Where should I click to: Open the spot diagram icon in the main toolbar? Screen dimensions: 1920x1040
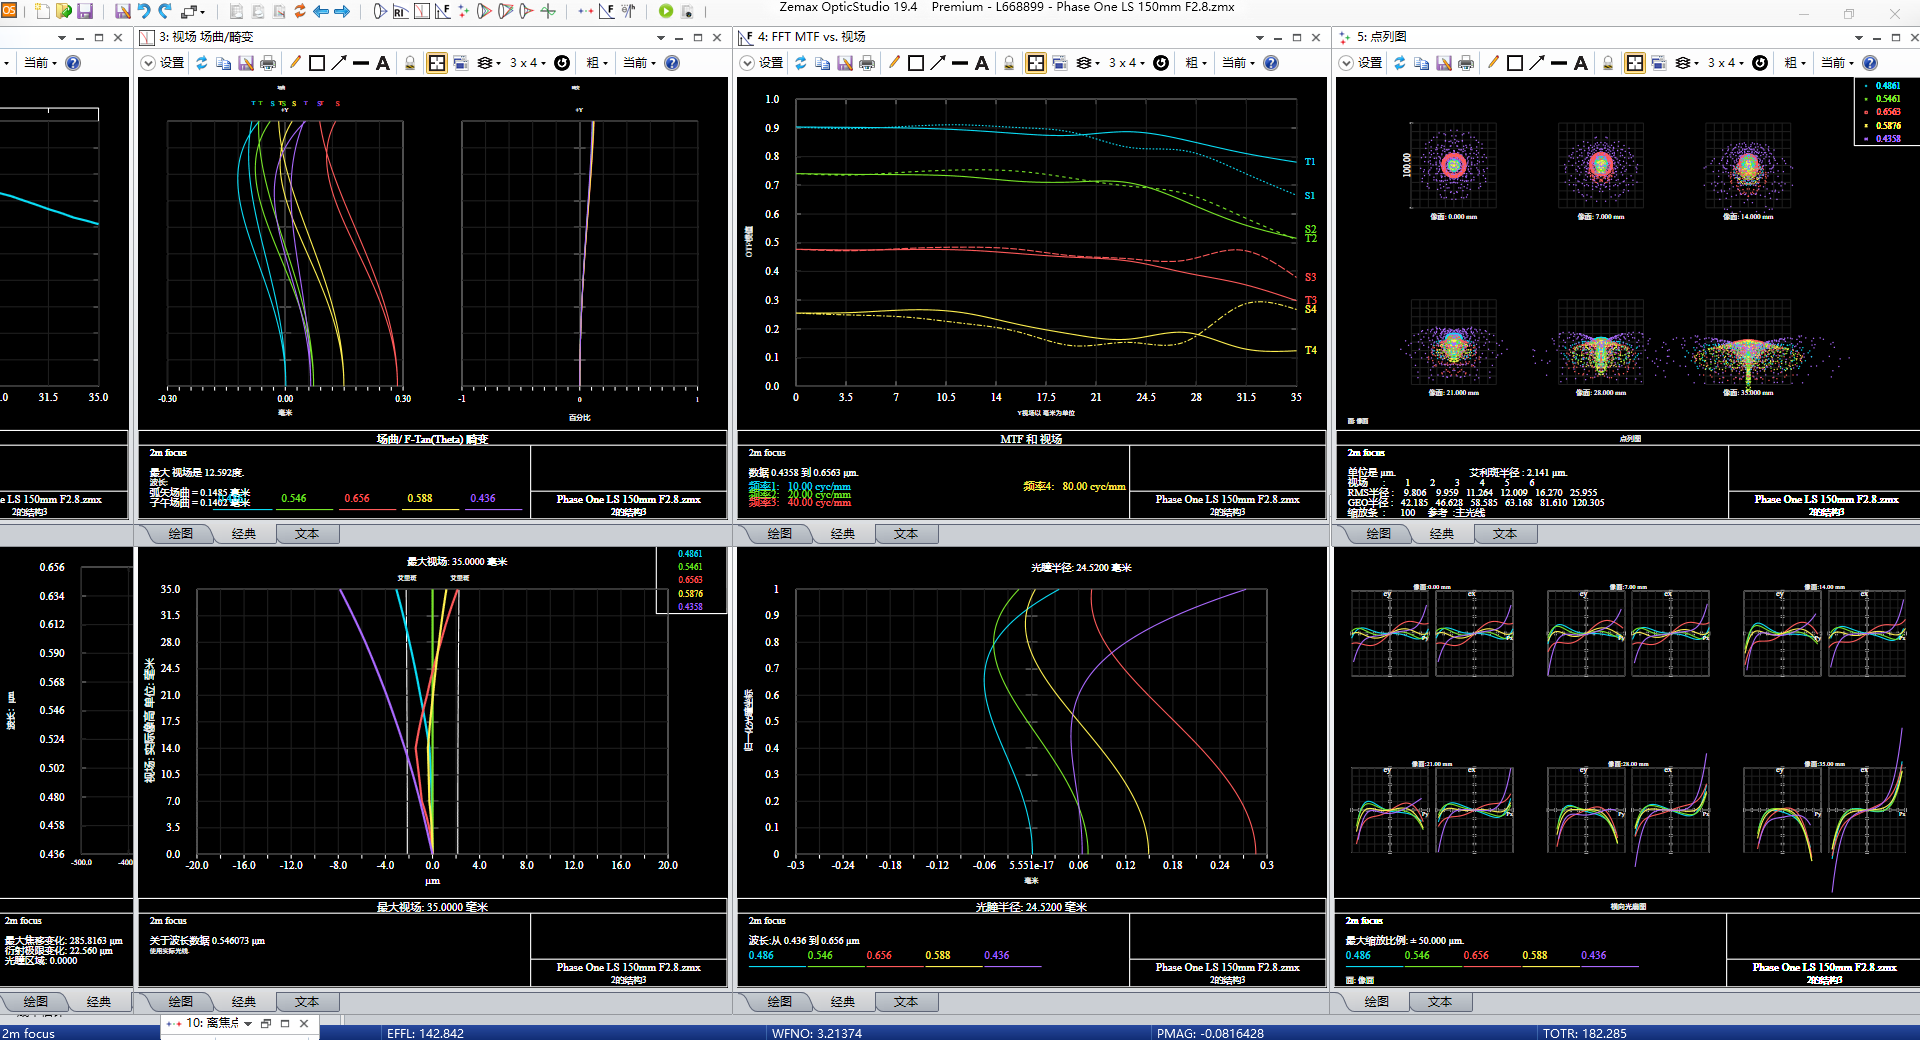pos(463,11)
